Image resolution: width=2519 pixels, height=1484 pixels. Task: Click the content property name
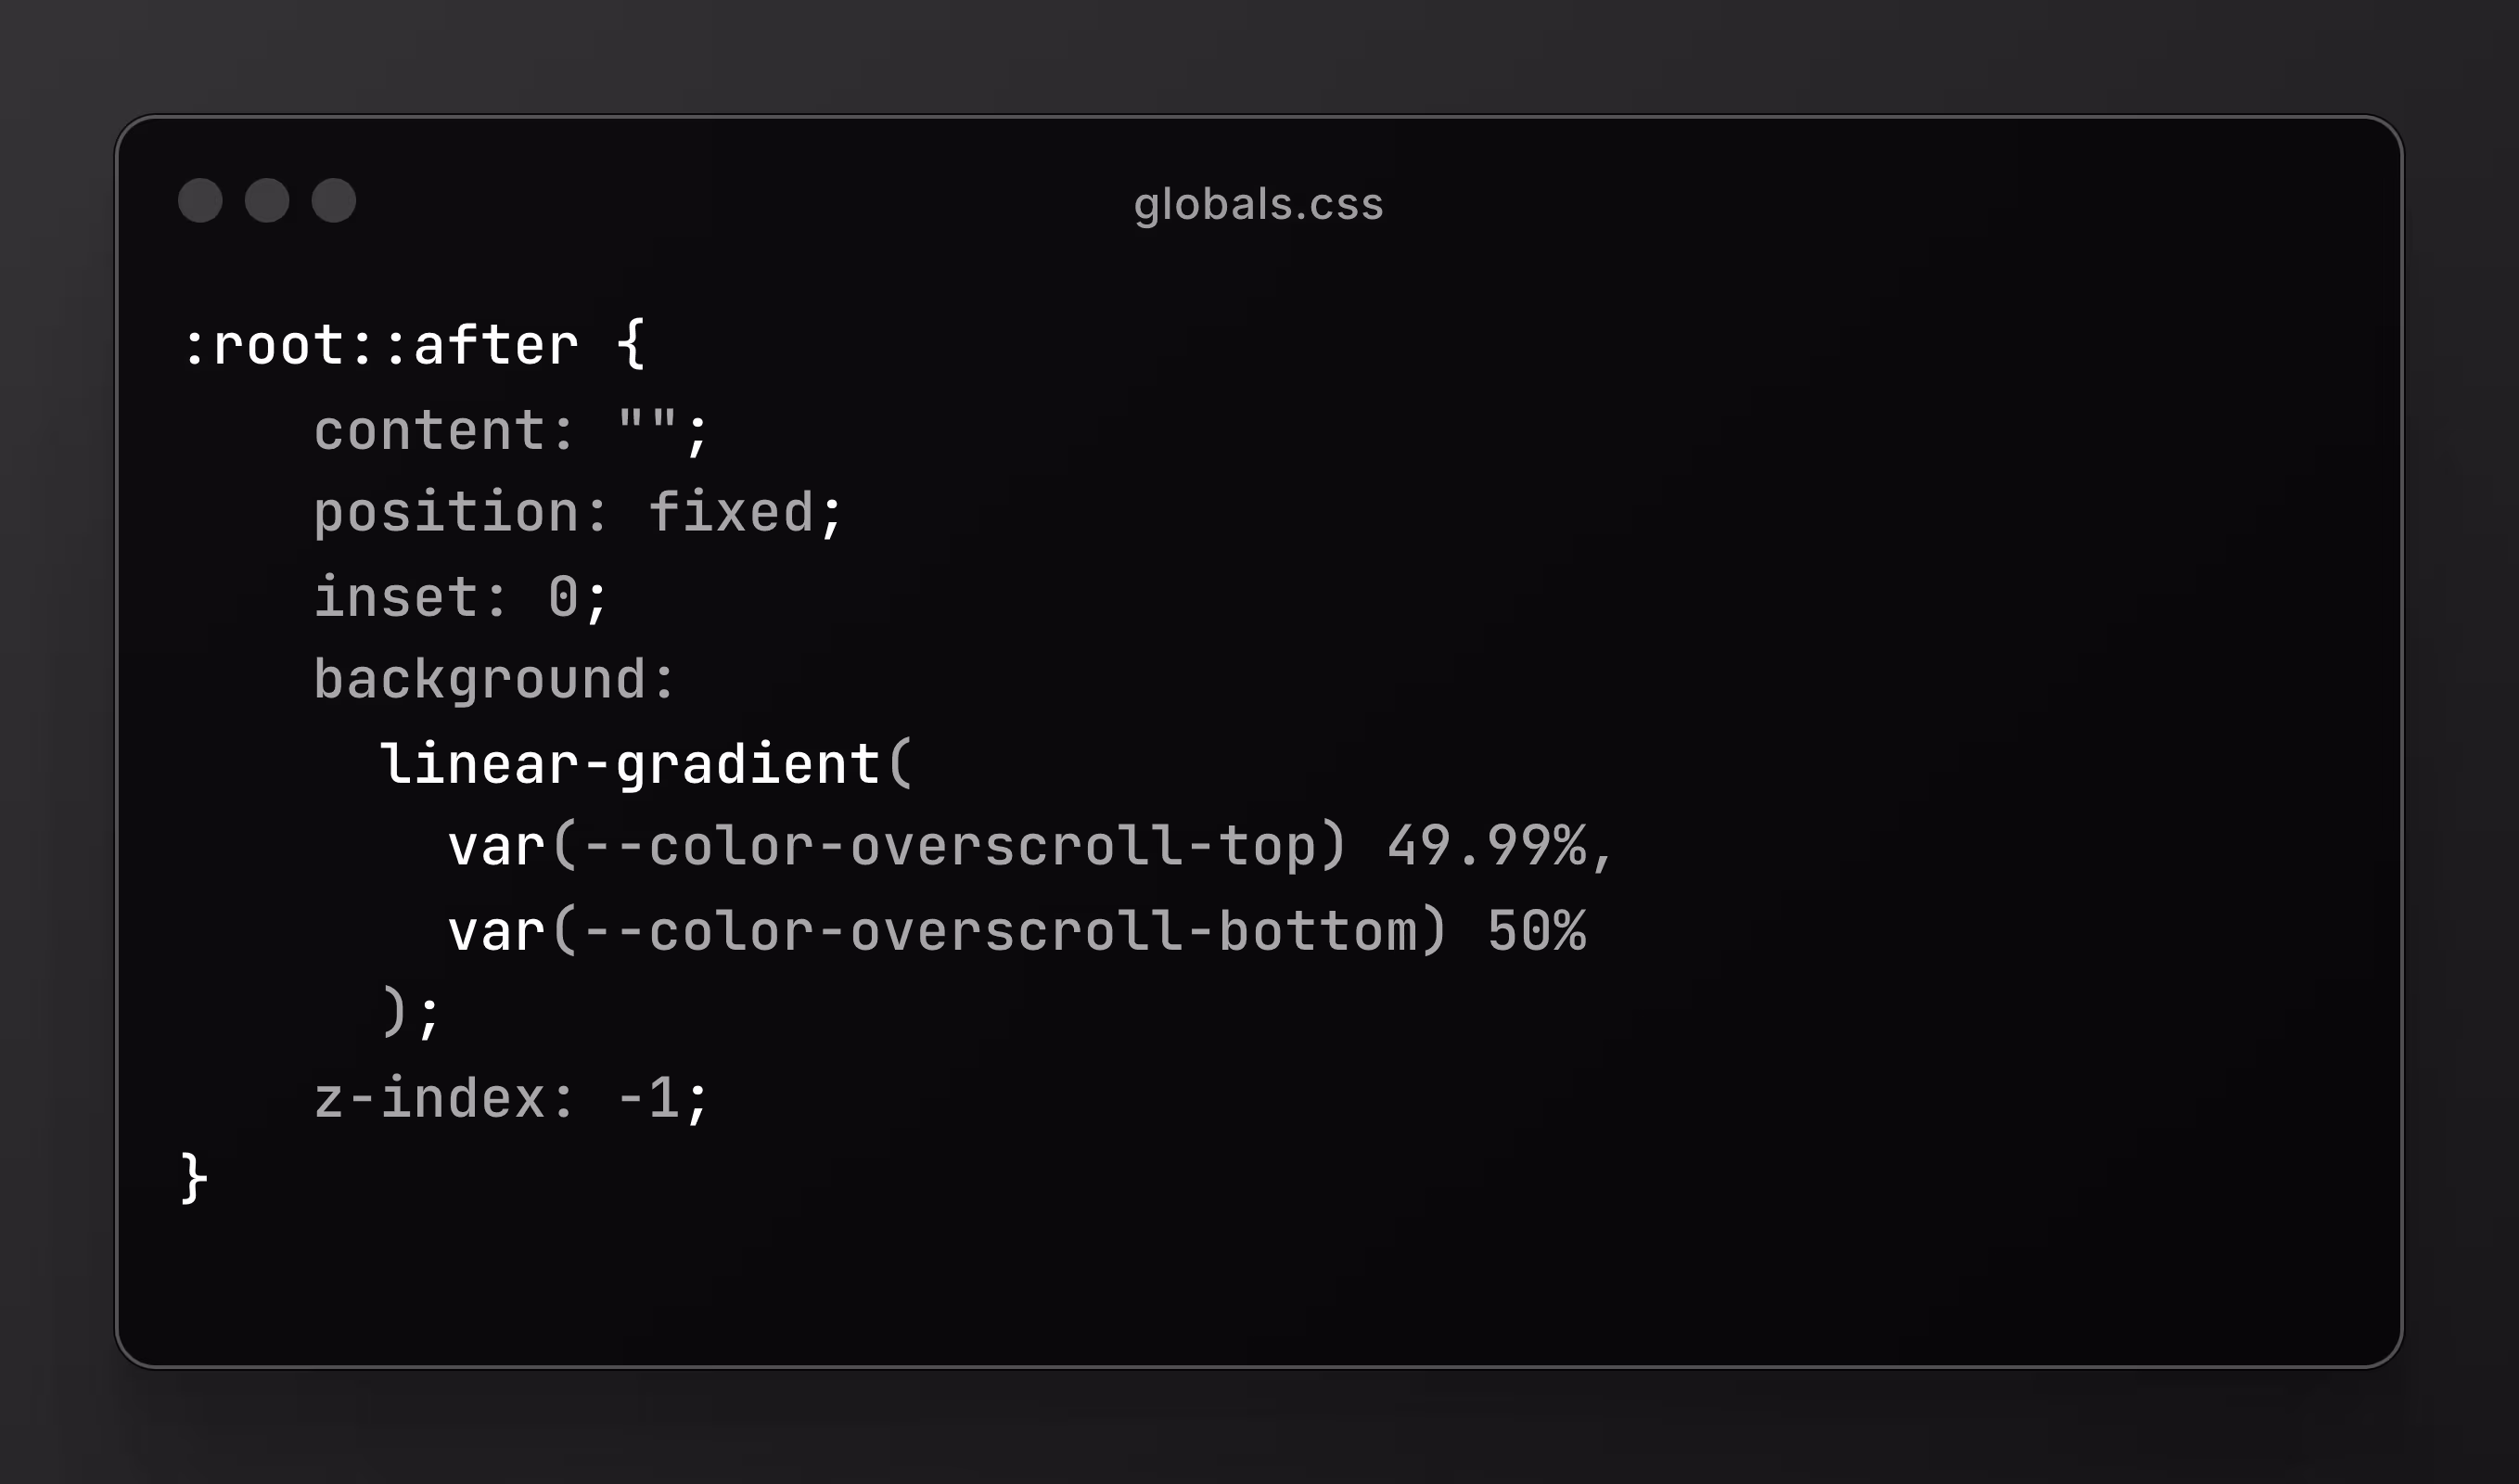pos(430,431)
